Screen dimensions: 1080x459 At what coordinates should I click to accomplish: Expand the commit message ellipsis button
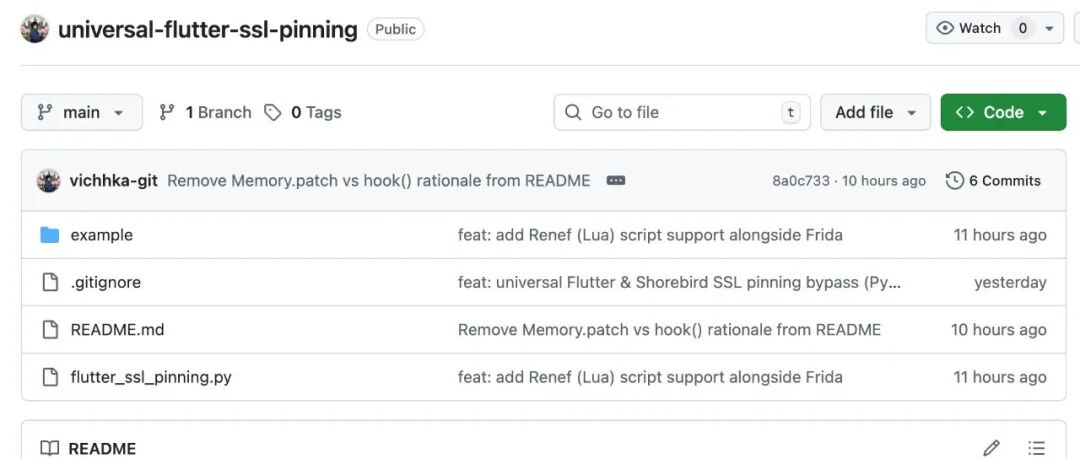pos(616,181)
